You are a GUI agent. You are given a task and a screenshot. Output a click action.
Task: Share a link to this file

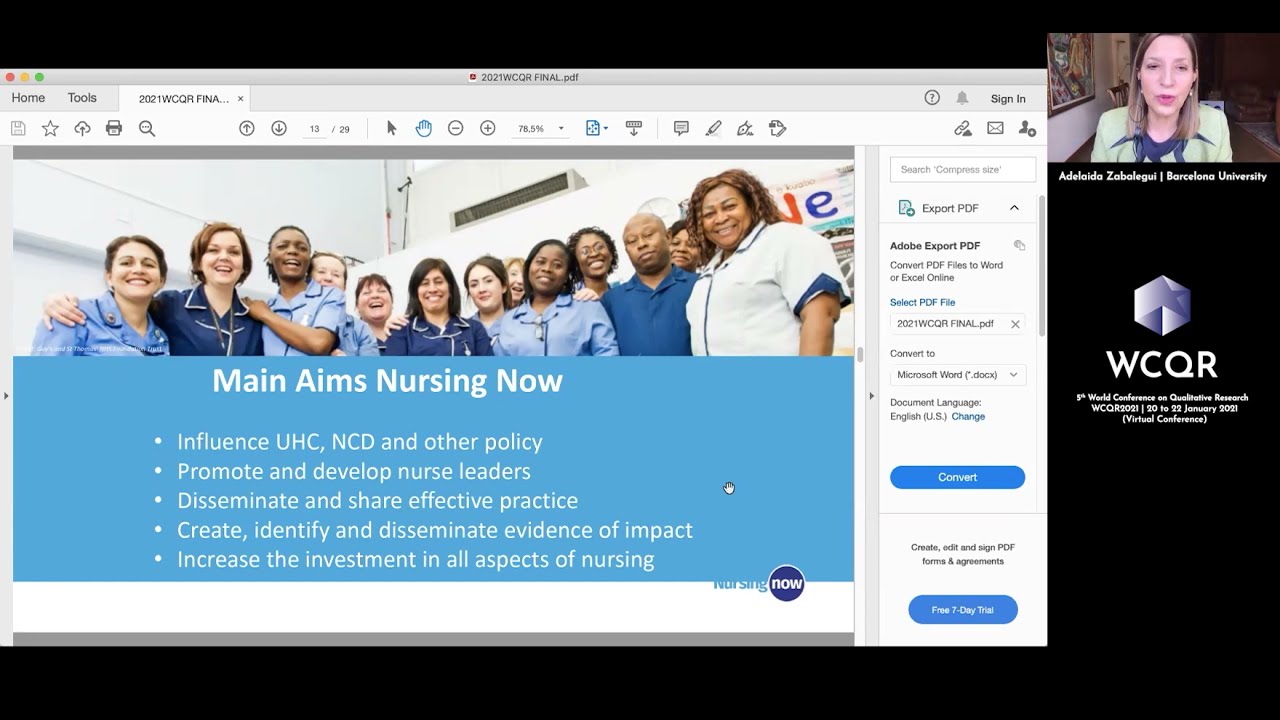pos(963,128)
